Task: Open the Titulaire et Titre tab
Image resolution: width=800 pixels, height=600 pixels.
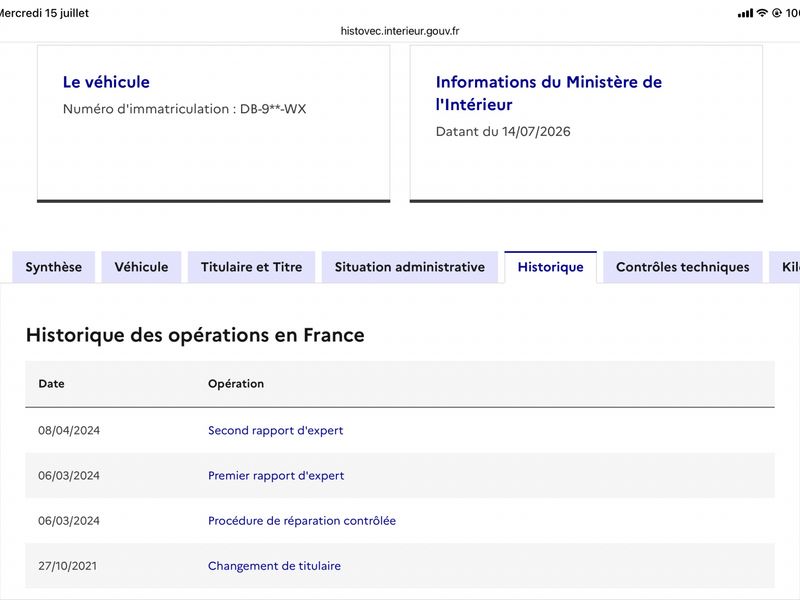Action: (x=252, y=267)
